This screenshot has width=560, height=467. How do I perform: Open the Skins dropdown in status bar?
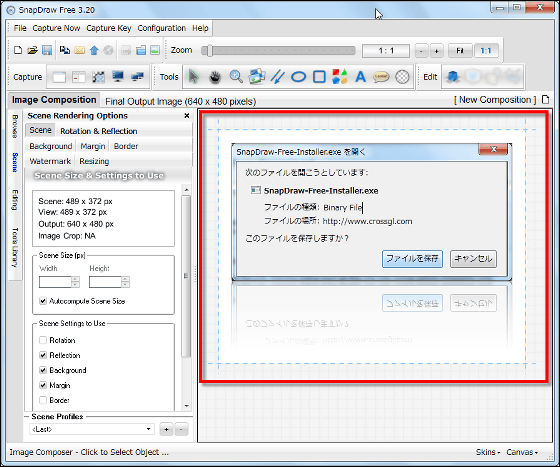pyautogui.click(x=488, y=452)
